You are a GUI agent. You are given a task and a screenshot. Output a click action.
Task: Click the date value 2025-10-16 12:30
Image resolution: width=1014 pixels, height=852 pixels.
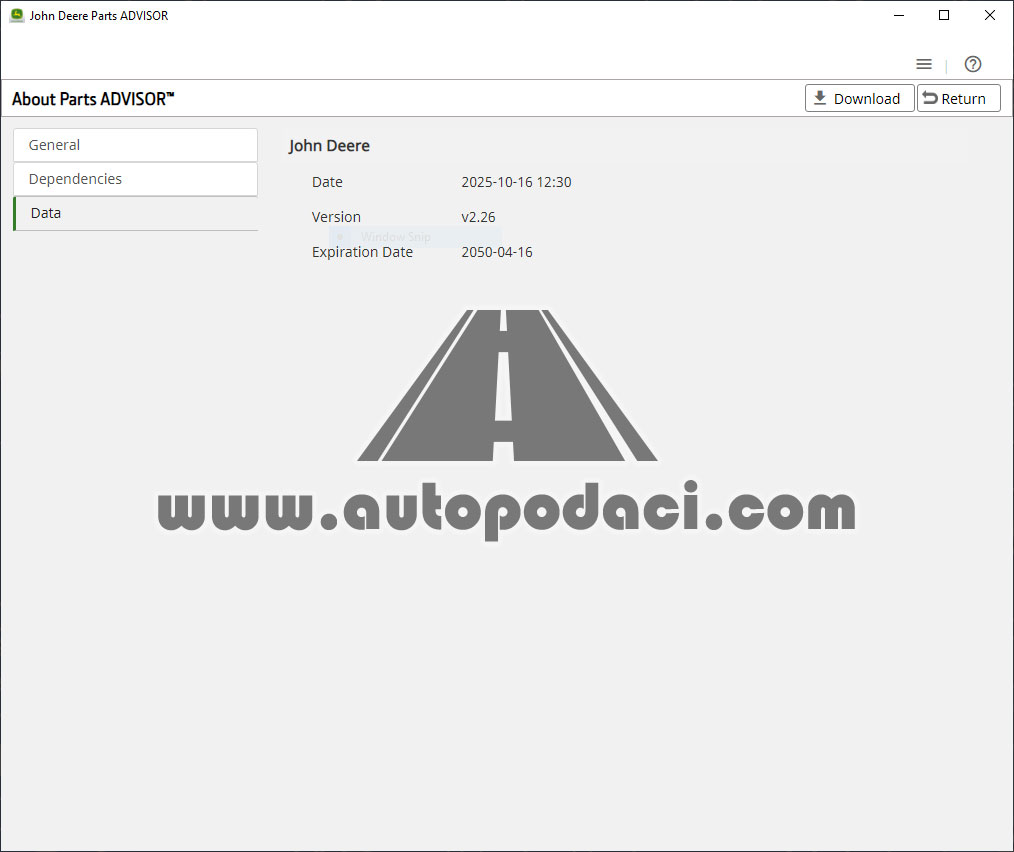516,182
